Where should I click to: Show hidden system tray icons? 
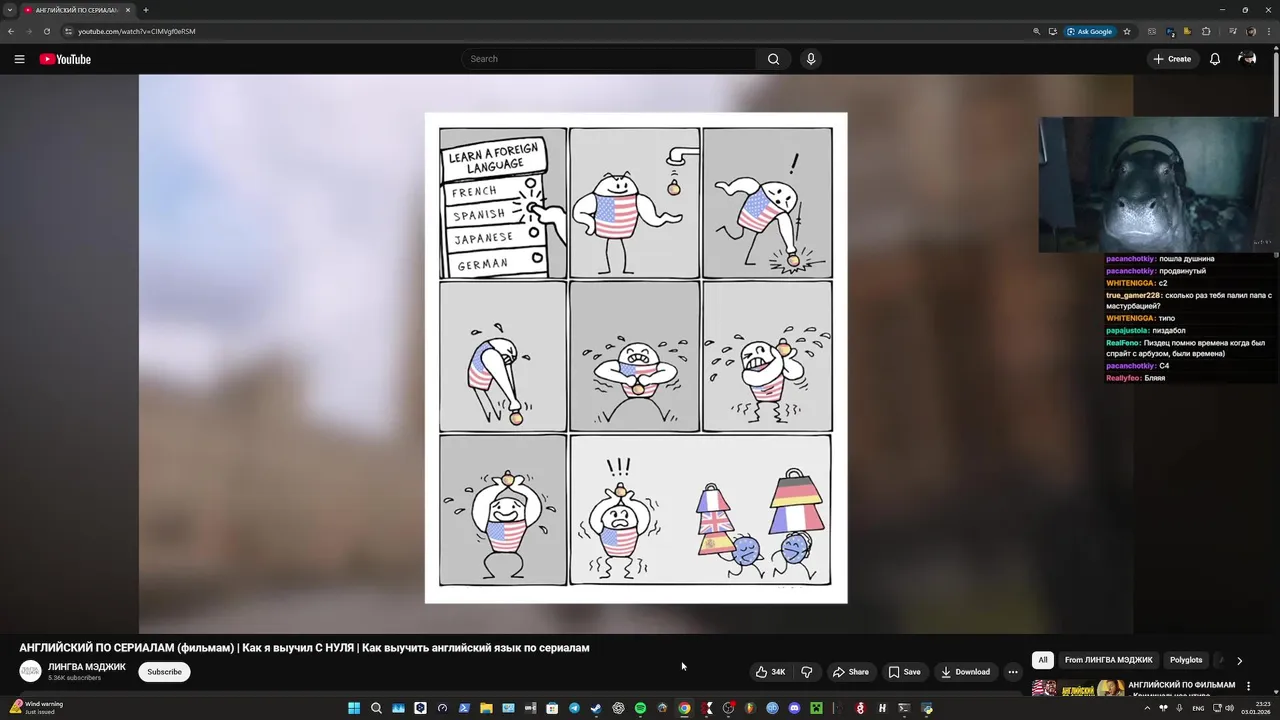(1147, 708)
